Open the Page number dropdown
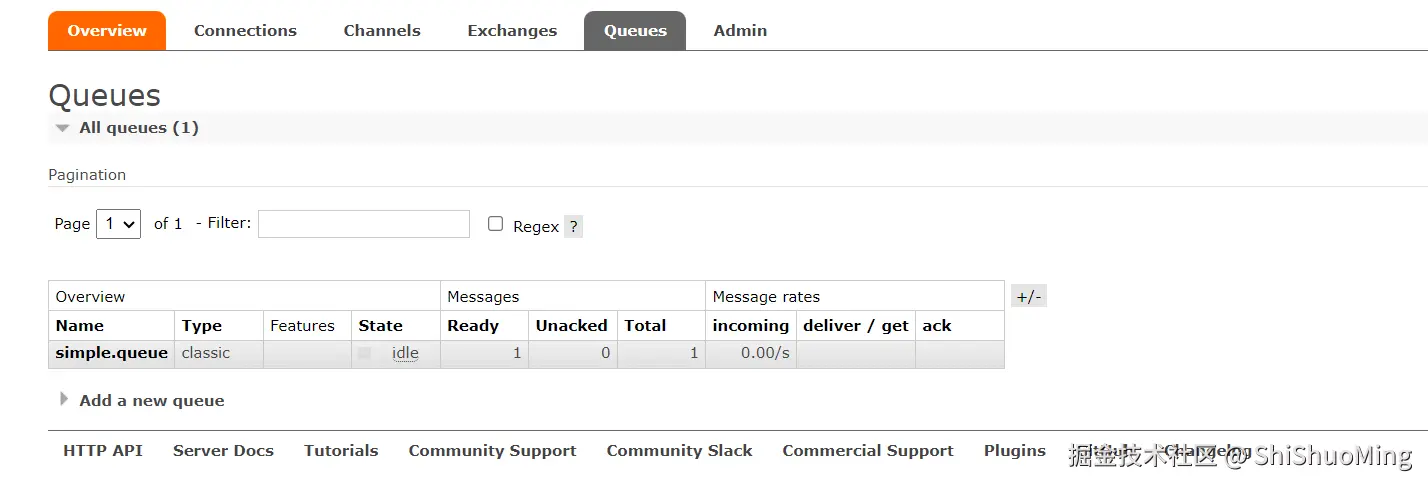The image size is (1428, 488). (118, 224)
